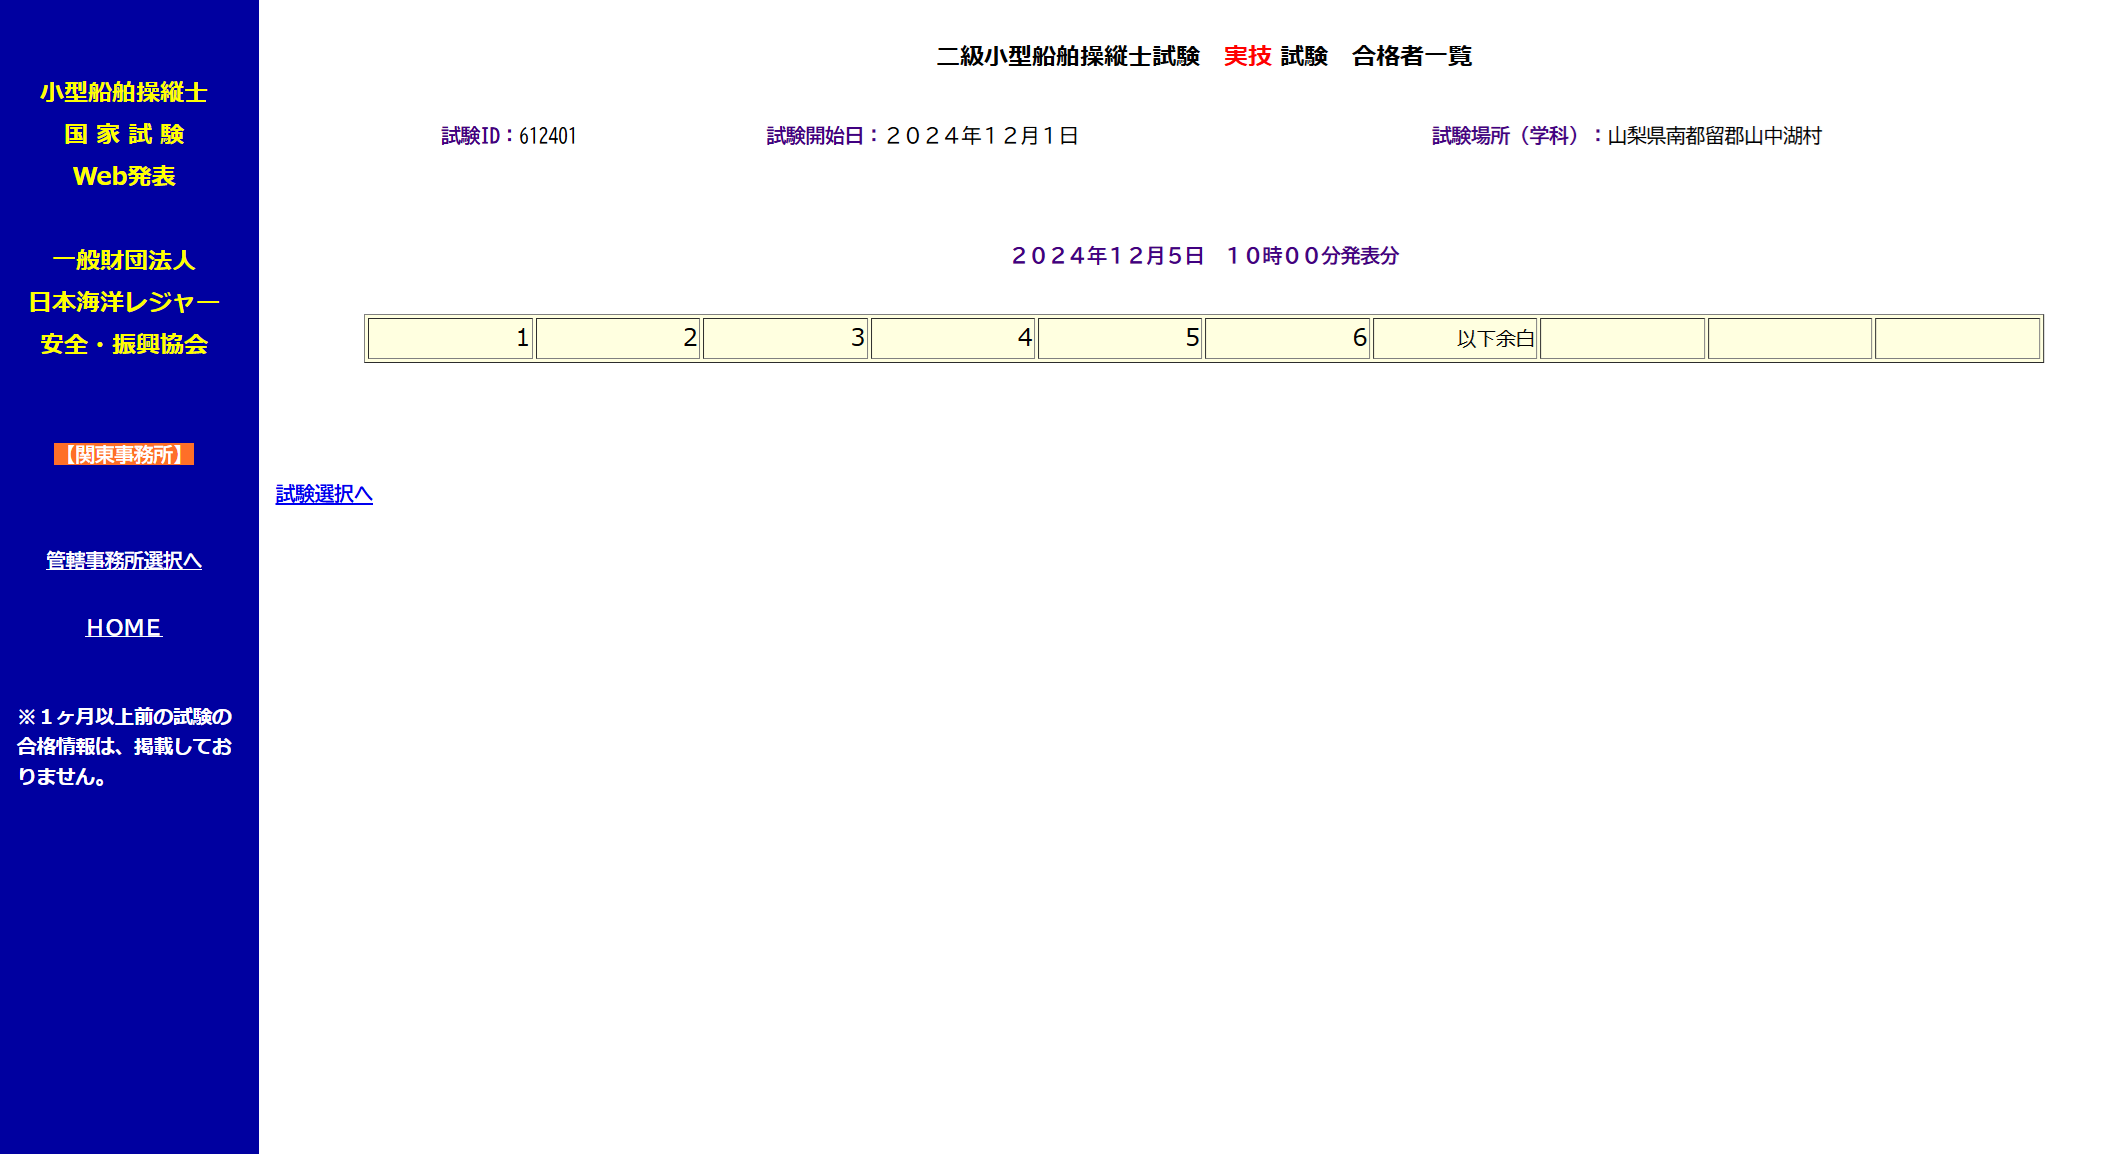This screenshot has height=1154, width=2105.
Task: Click the 試験ID：612401 label
Action: coord(506,135)
